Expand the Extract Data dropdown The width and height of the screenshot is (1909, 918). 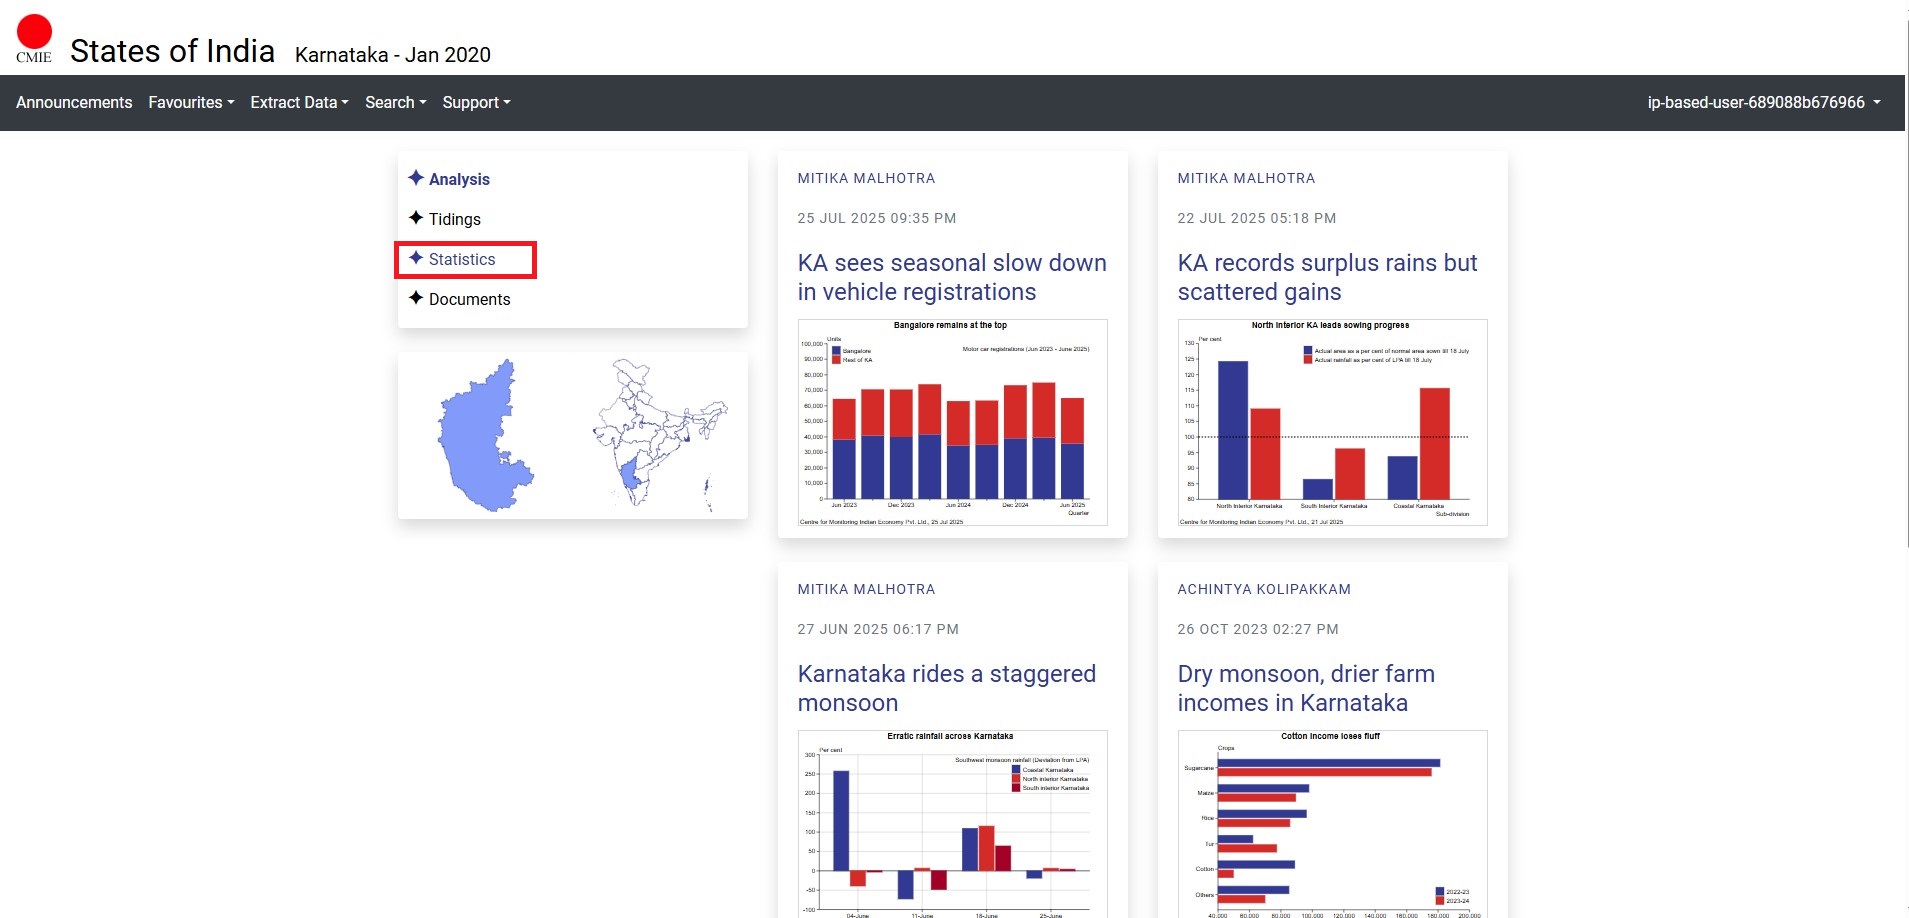point(299,102)
